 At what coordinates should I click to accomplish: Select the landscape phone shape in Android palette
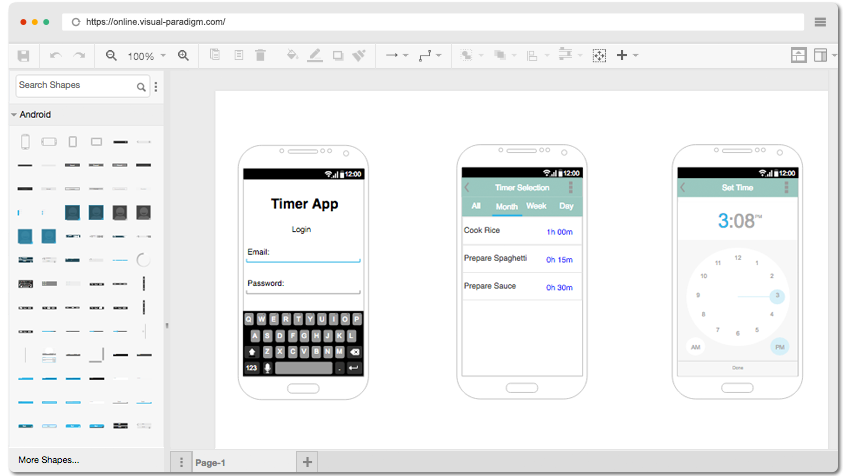(x=49, y=142)
